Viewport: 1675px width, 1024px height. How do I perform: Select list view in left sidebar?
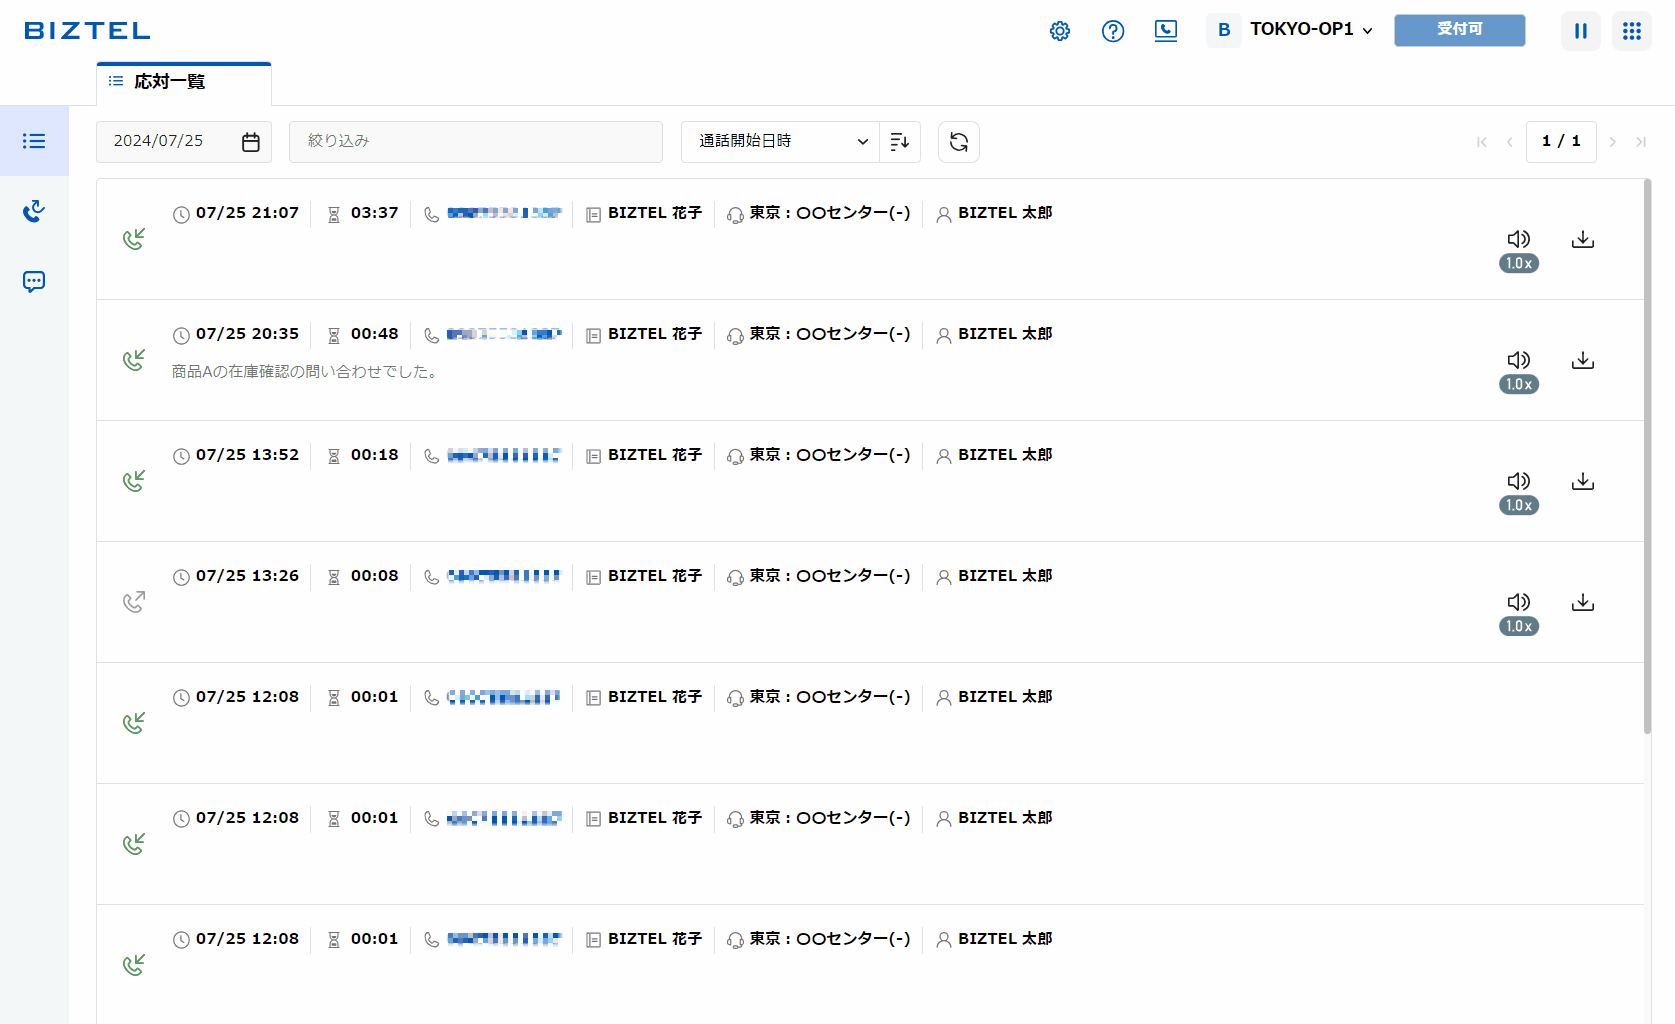34,141
